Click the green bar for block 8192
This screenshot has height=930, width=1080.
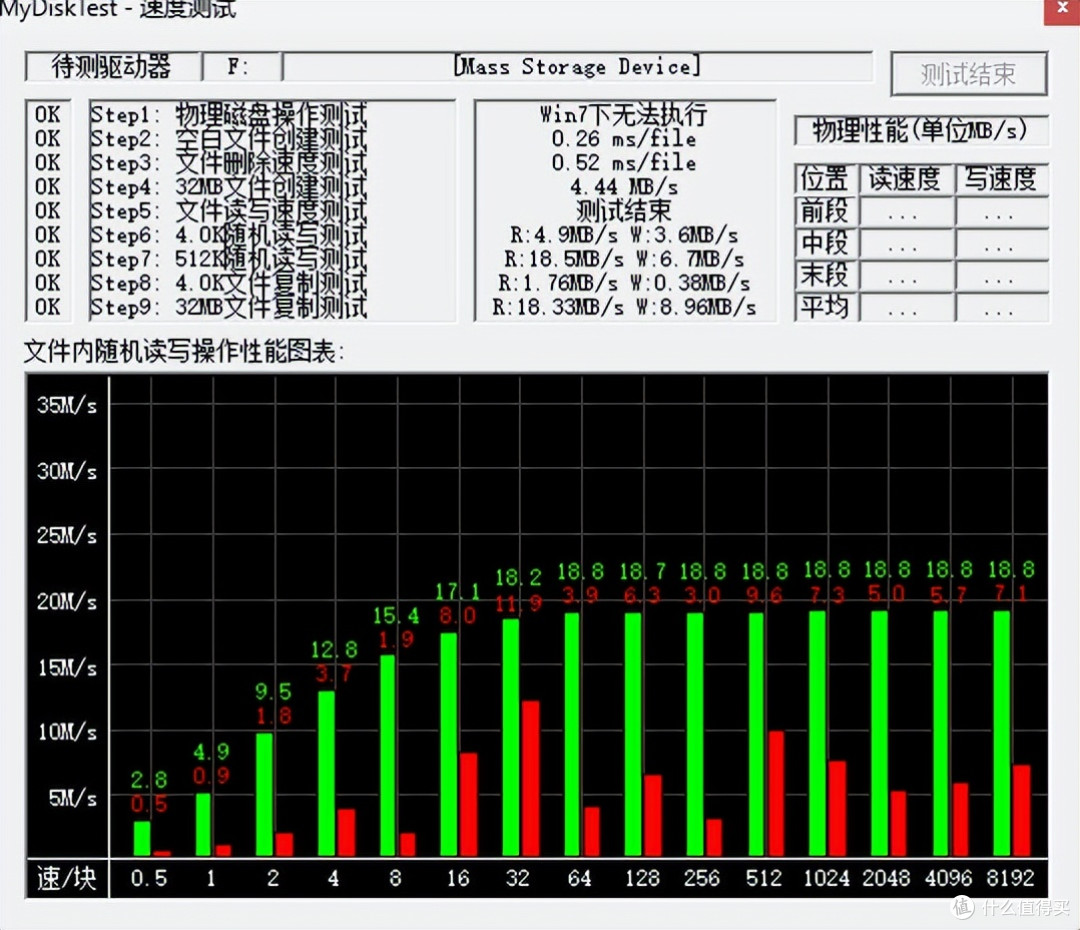click(1001, 734)
